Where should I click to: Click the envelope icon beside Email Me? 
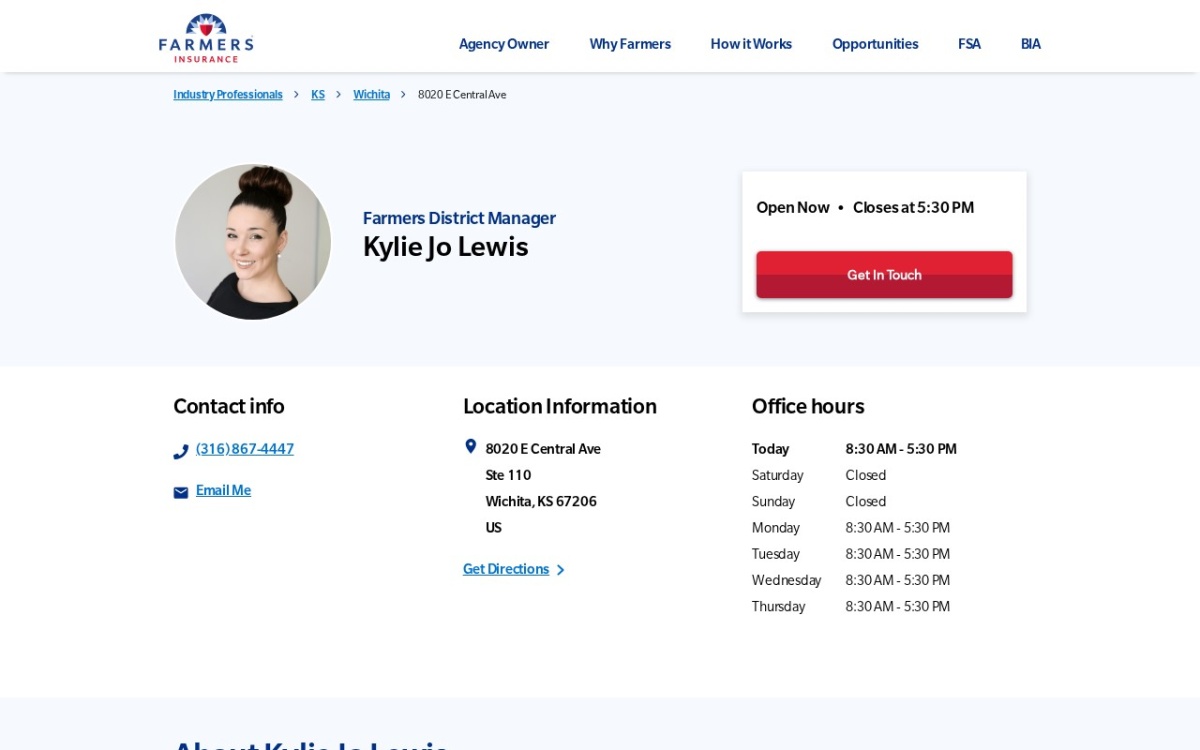[x=181, y=493]
